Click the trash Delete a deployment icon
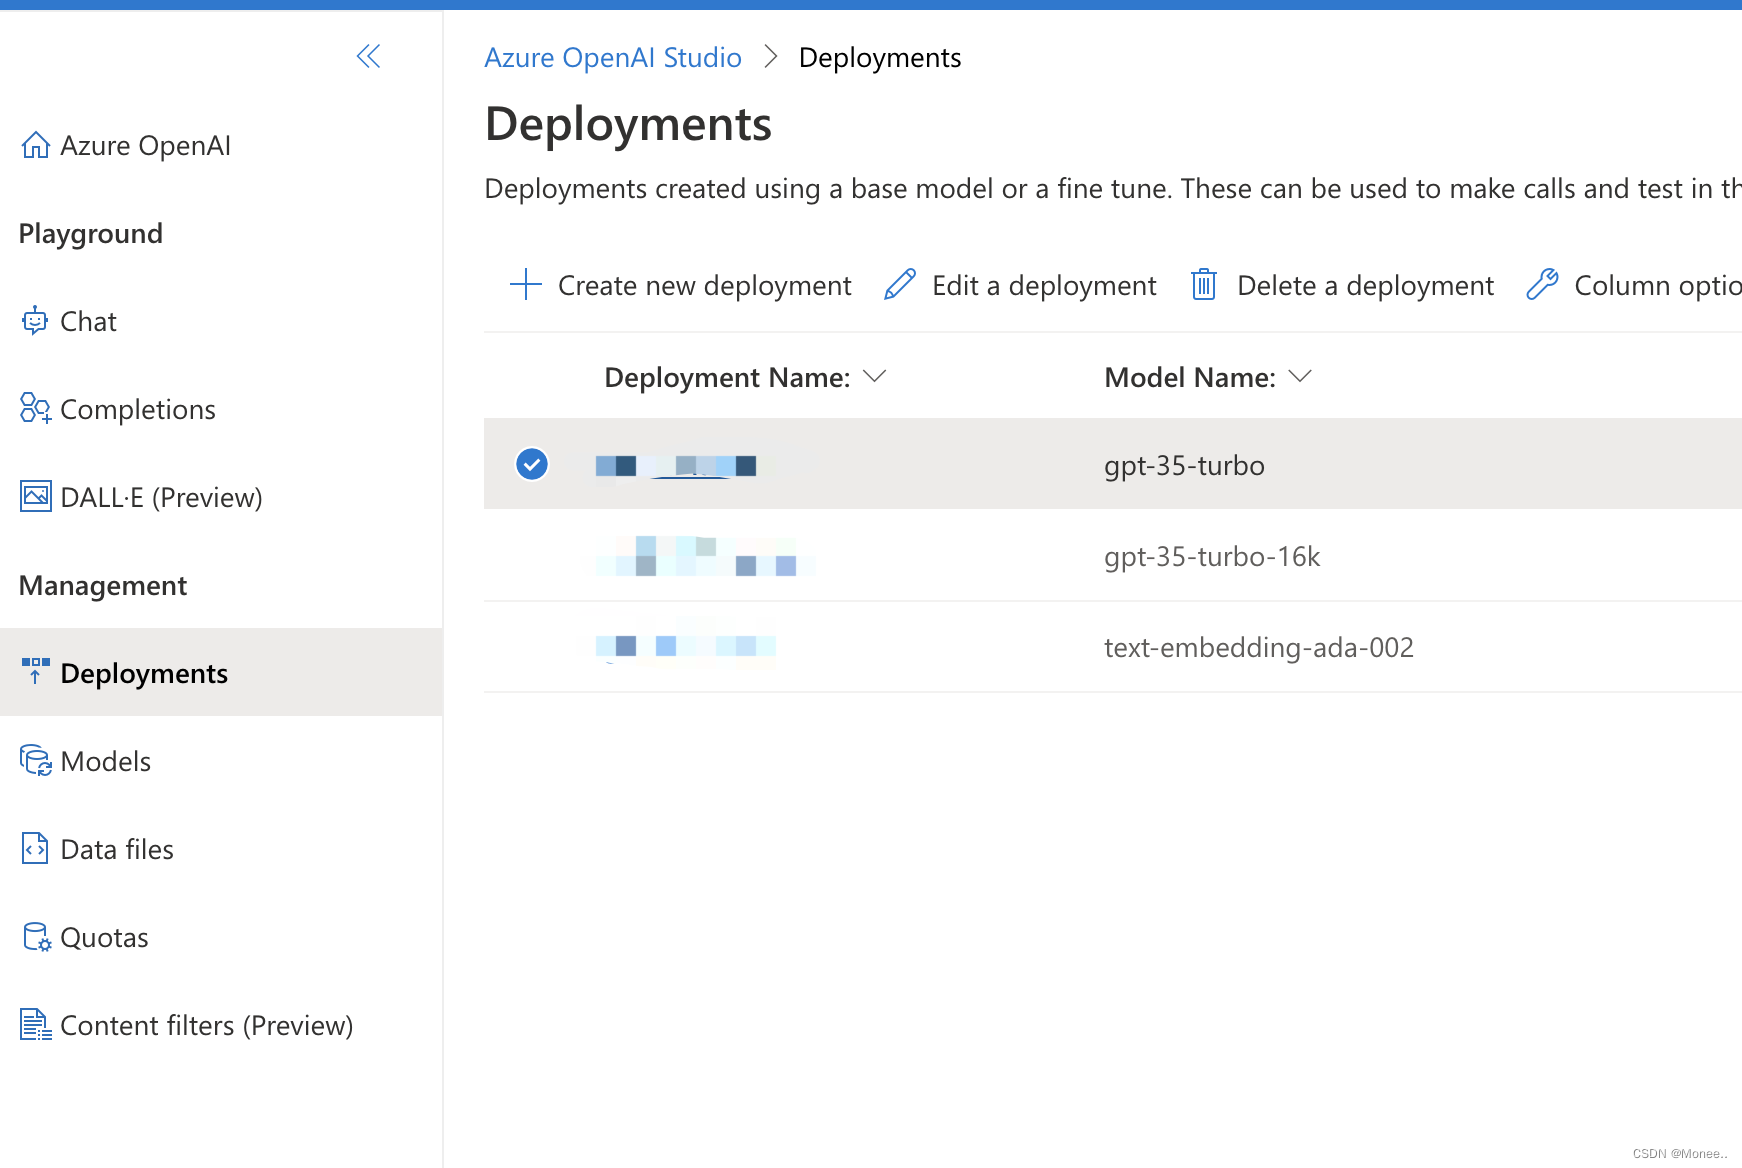This screenshot has width=1742, height=1168. point(1204,285)
